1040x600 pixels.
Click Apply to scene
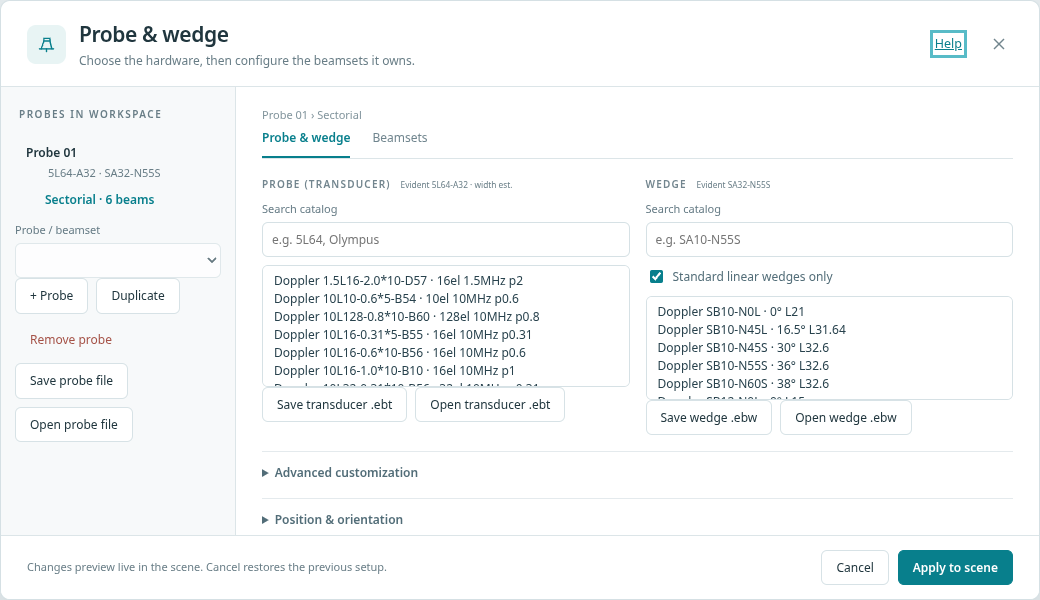[955, 568]
